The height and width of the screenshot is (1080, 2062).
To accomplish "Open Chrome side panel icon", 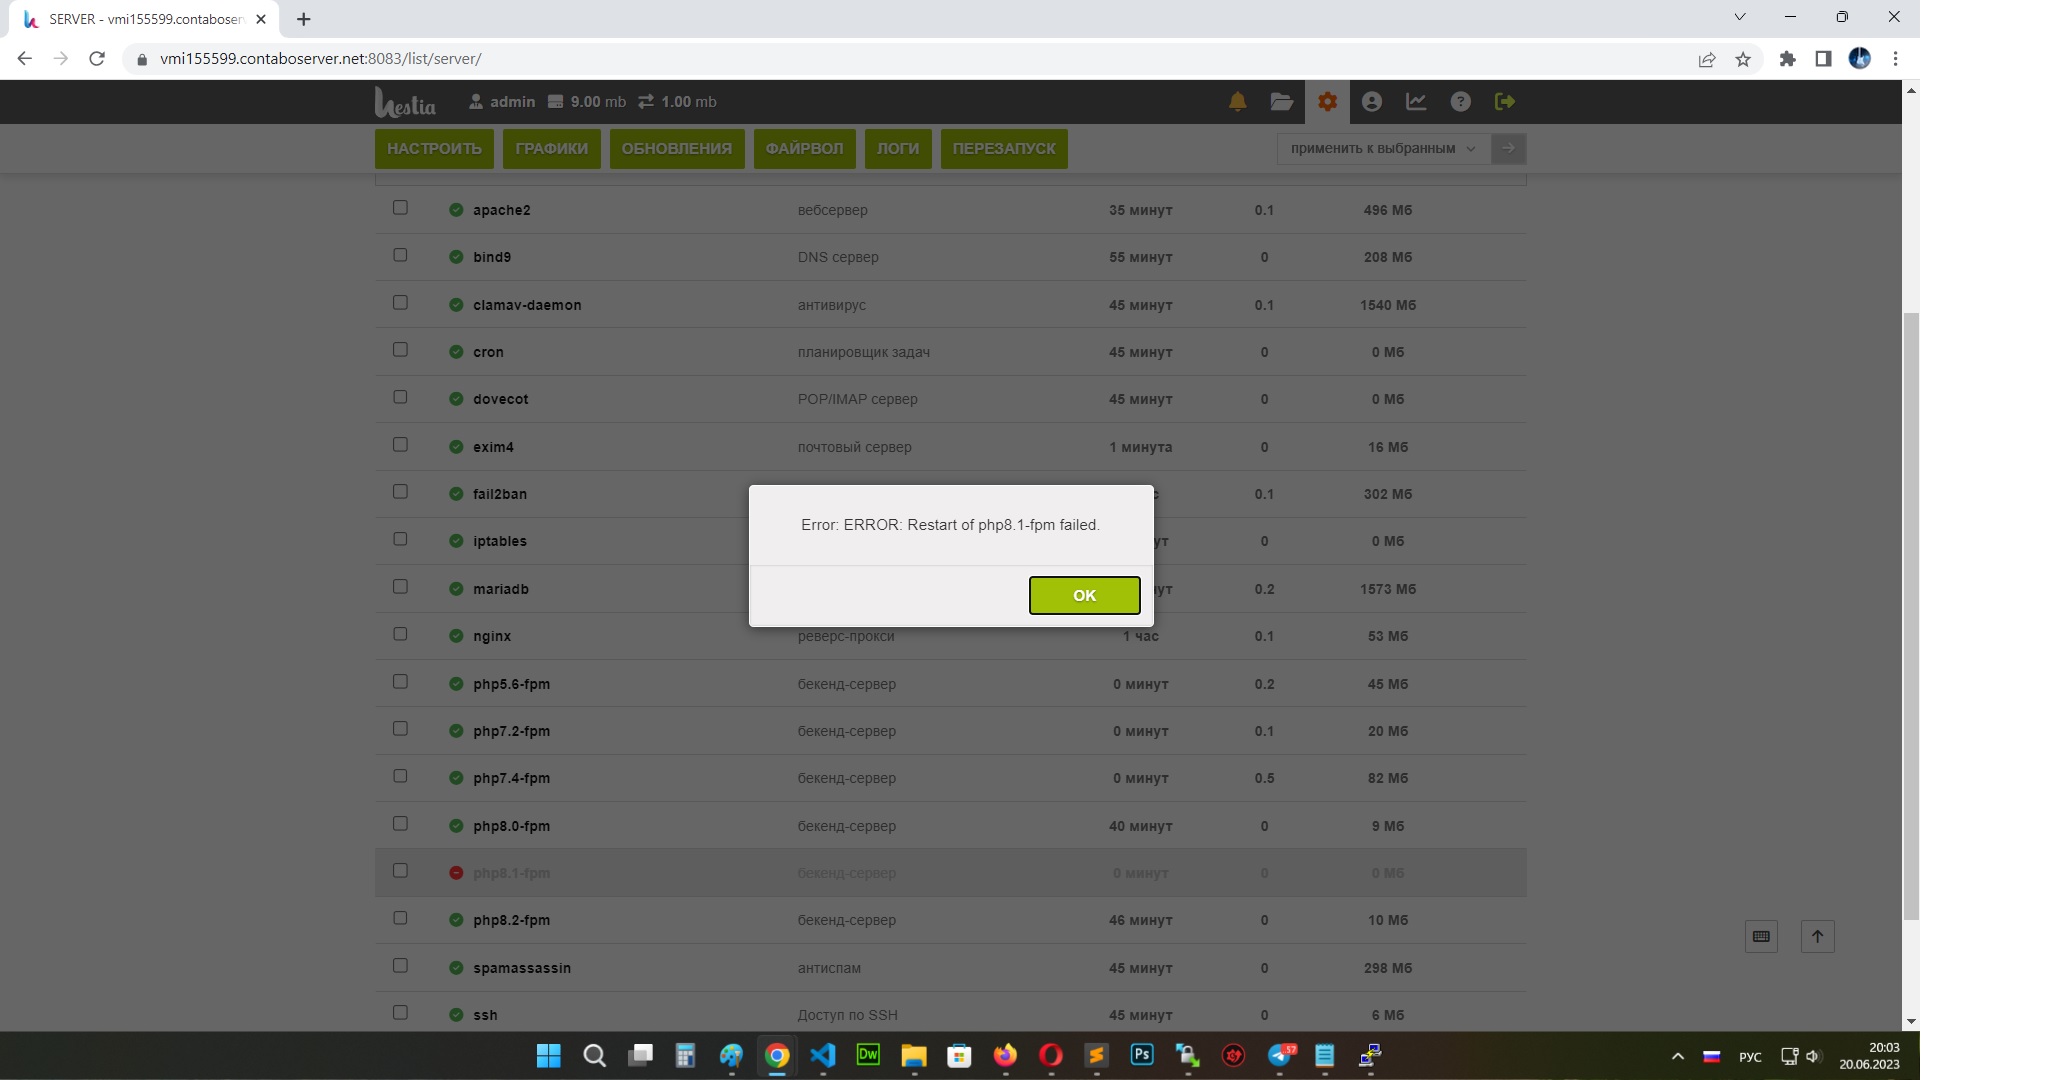I will pos(1823,59).
